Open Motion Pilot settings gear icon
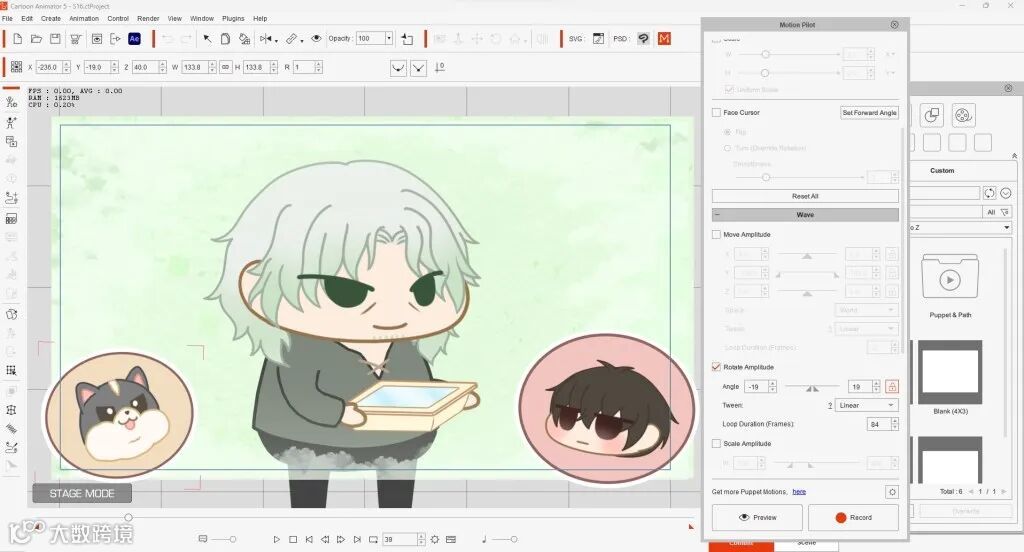The width and height of the screenshot is (1024, 552). [x=892, y=492]
